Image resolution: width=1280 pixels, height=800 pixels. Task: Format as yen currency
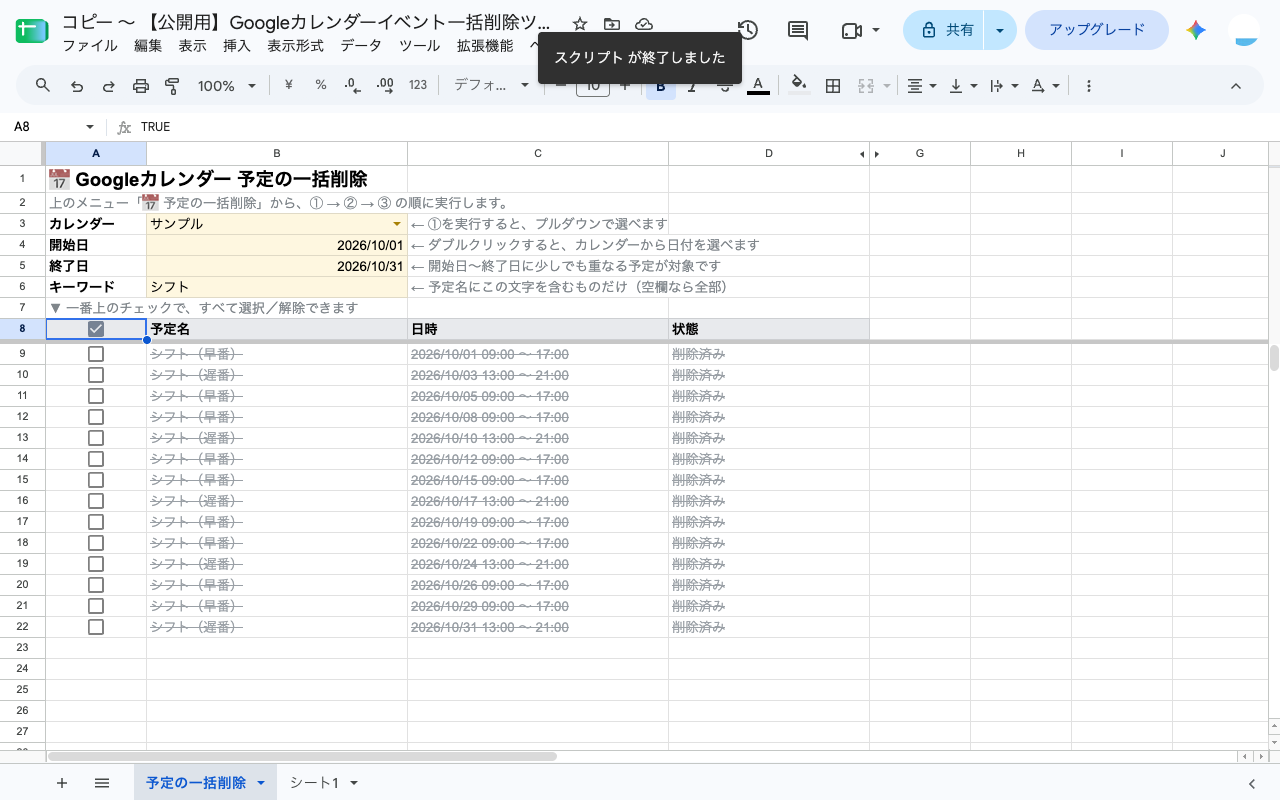click(289, 86)
